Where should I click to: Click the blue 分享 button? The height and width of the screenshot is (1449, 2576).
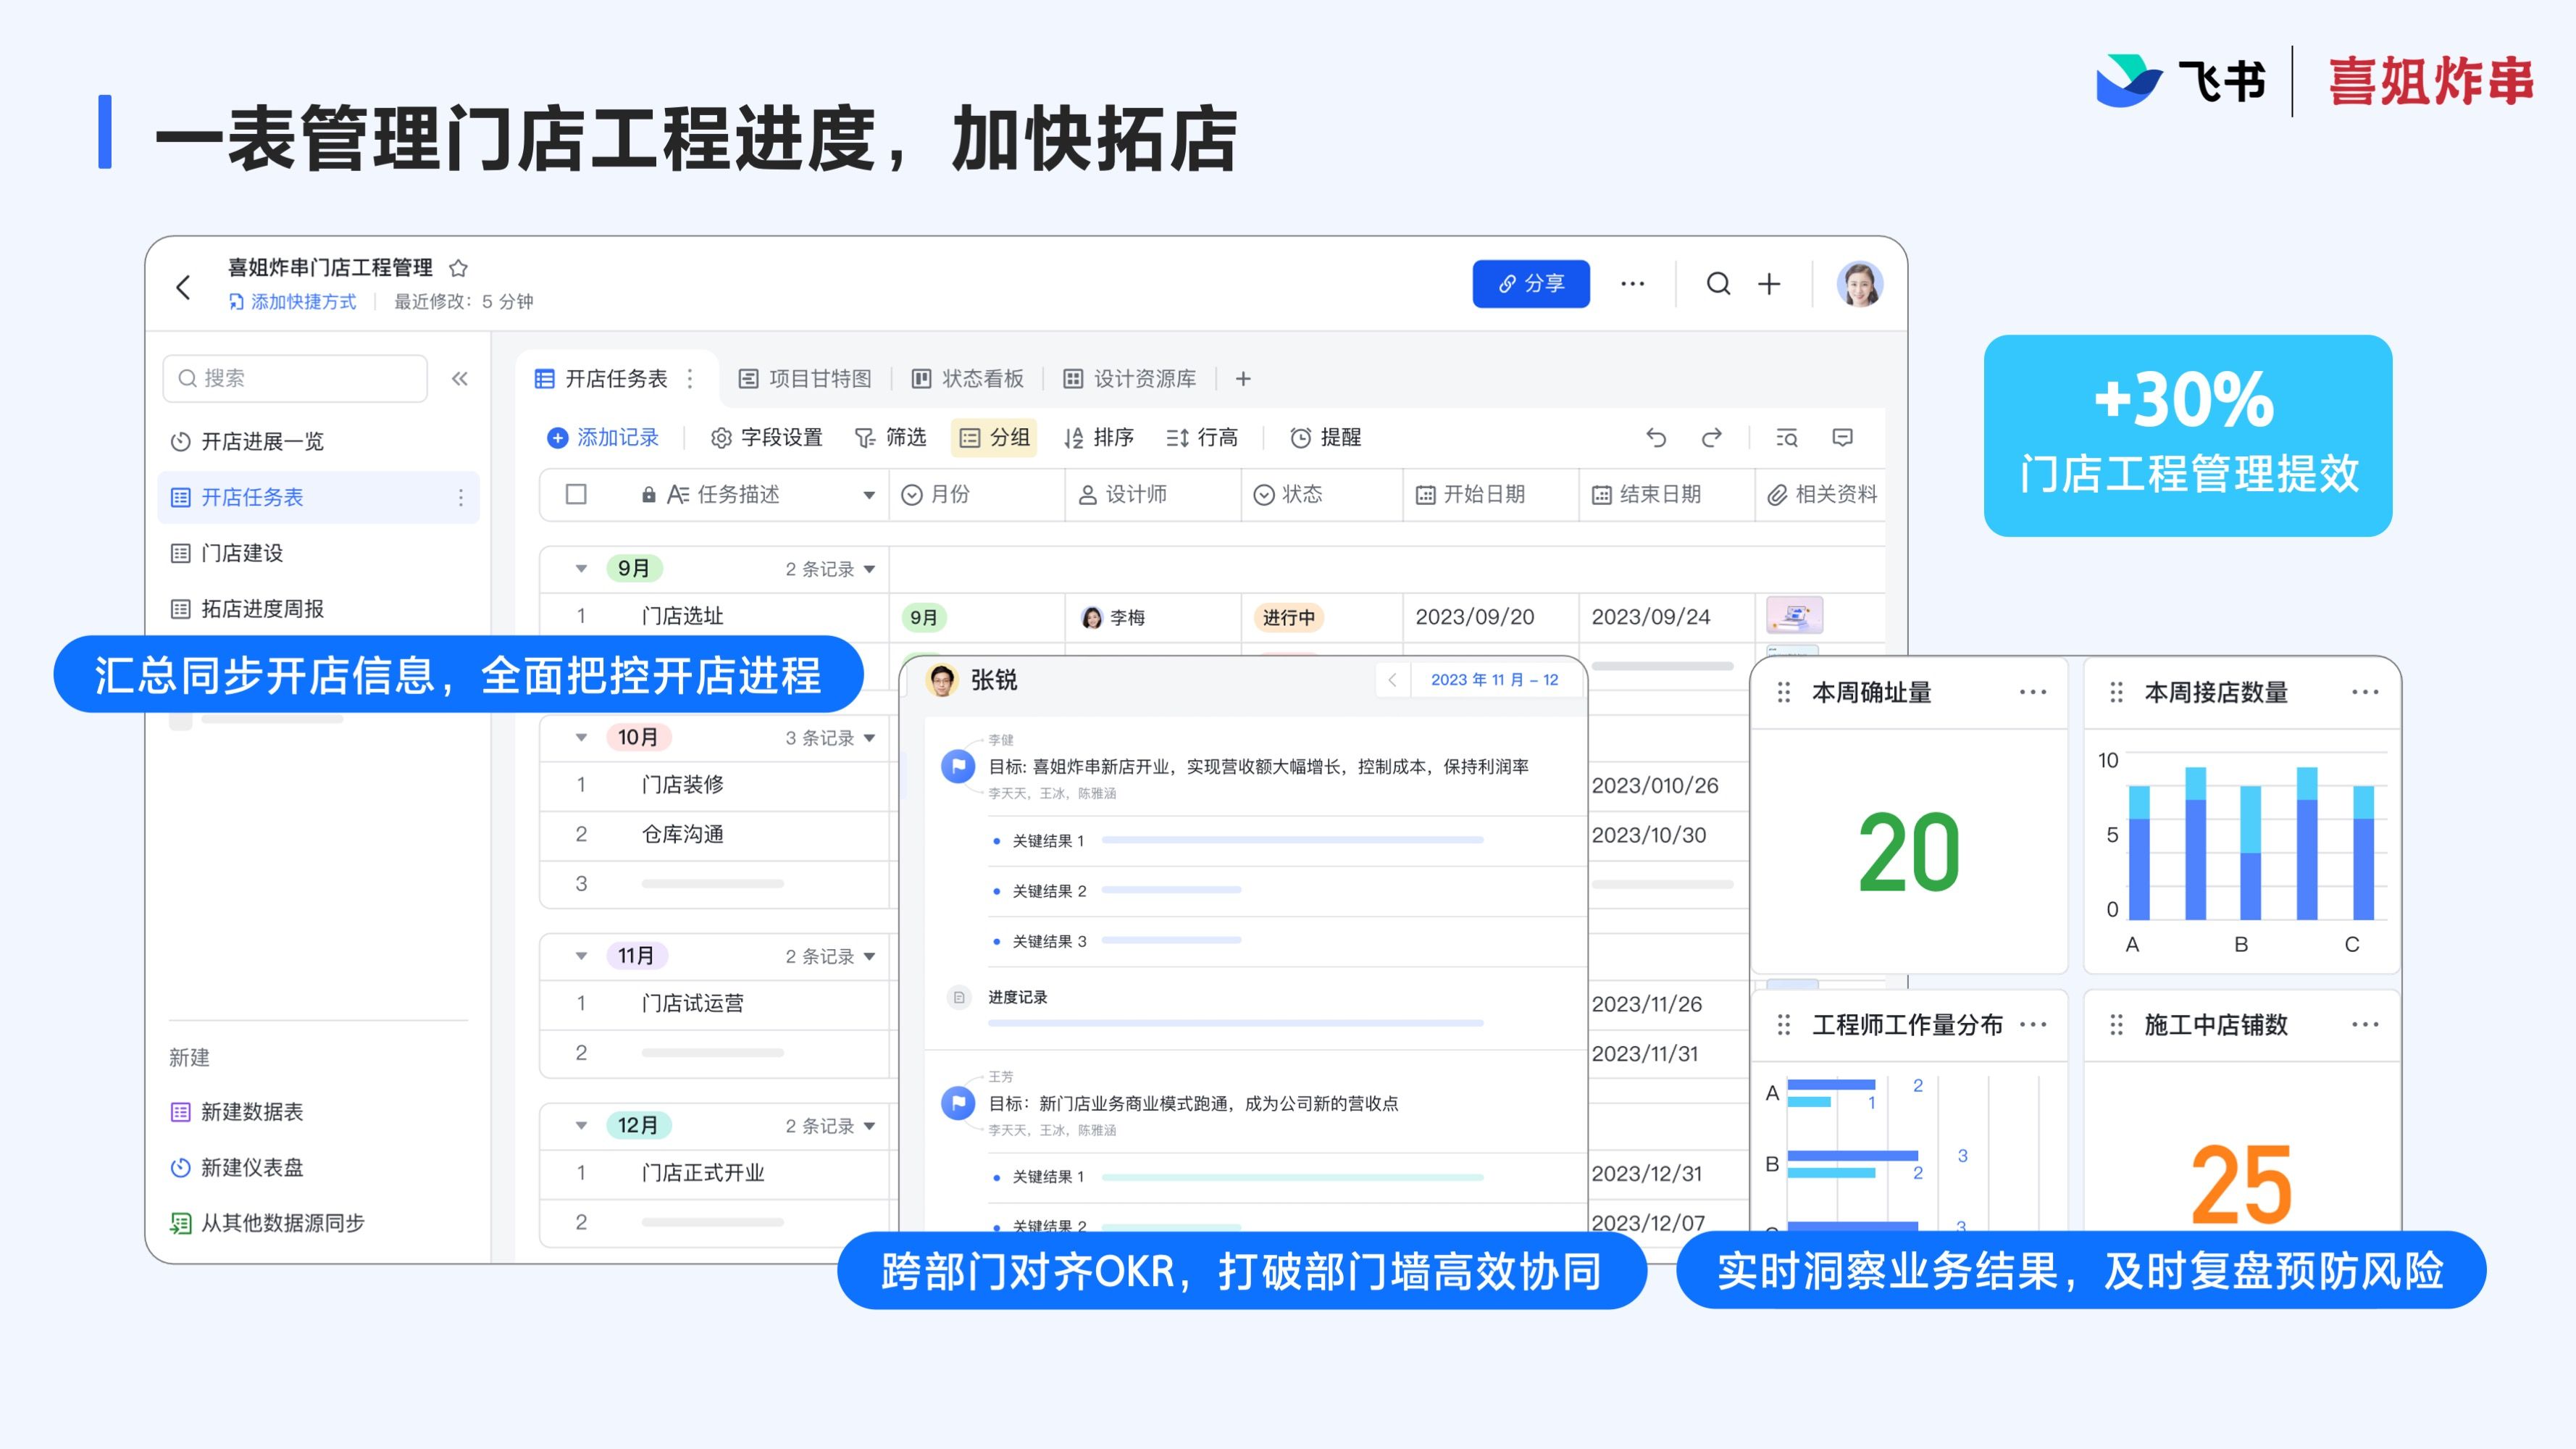1531,284
